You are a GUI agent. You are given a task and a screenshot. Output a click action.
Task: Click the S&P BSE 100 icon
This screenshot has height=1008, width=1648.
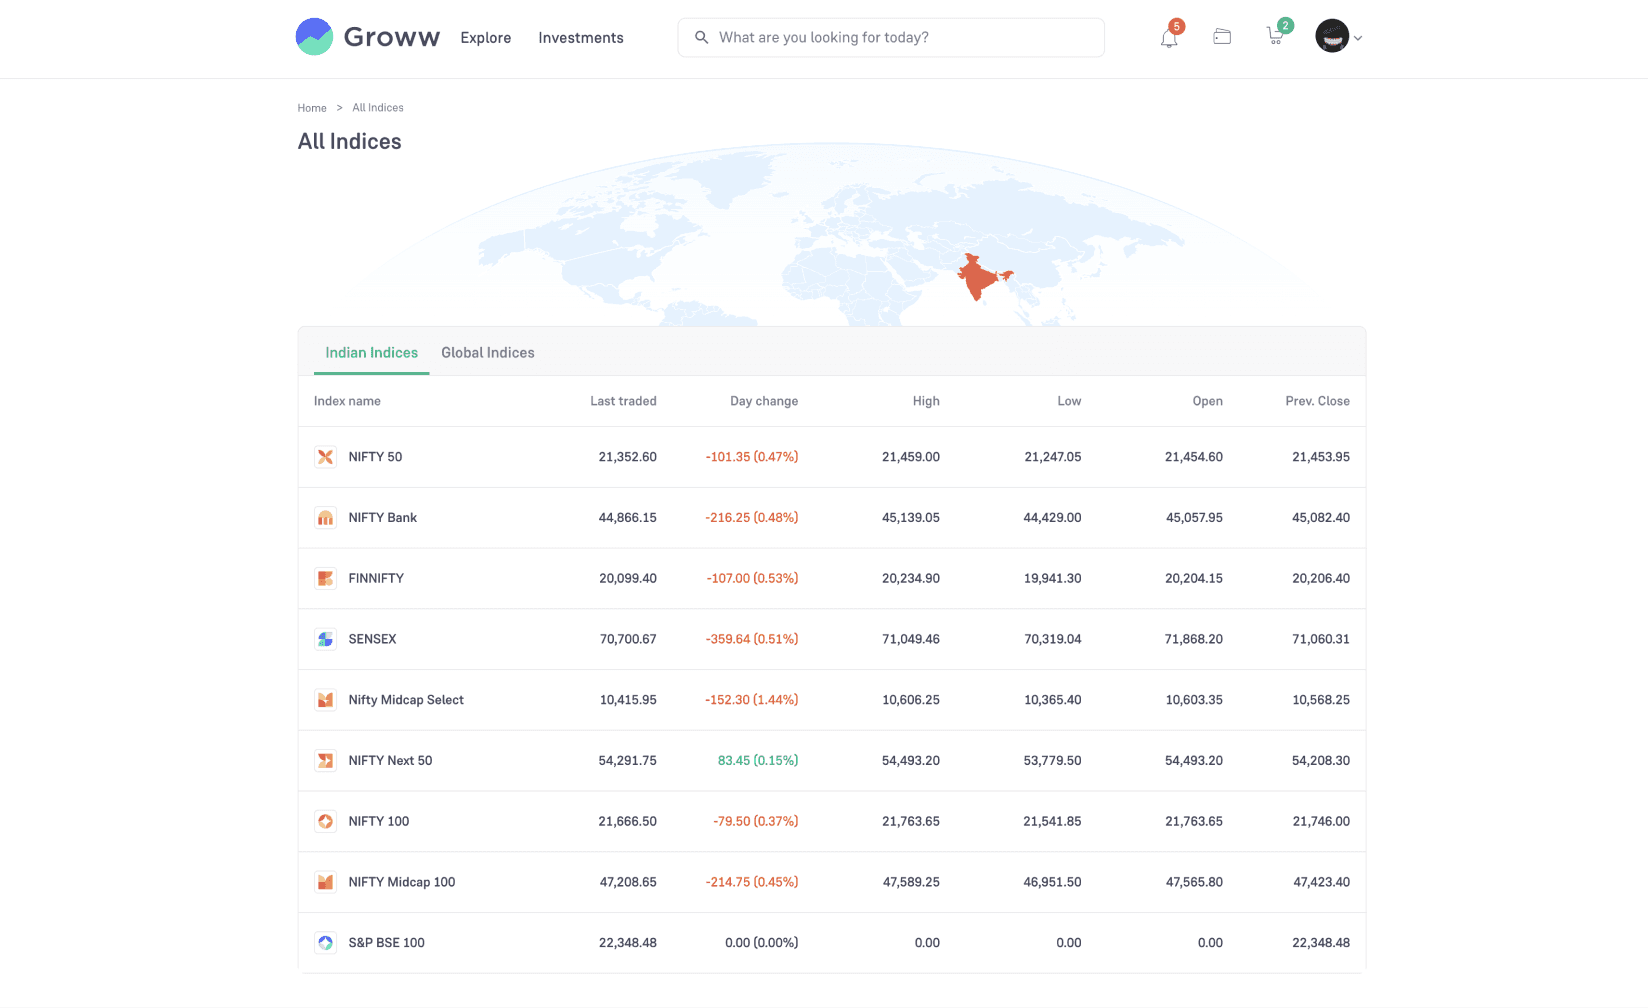tap(325, 943)
